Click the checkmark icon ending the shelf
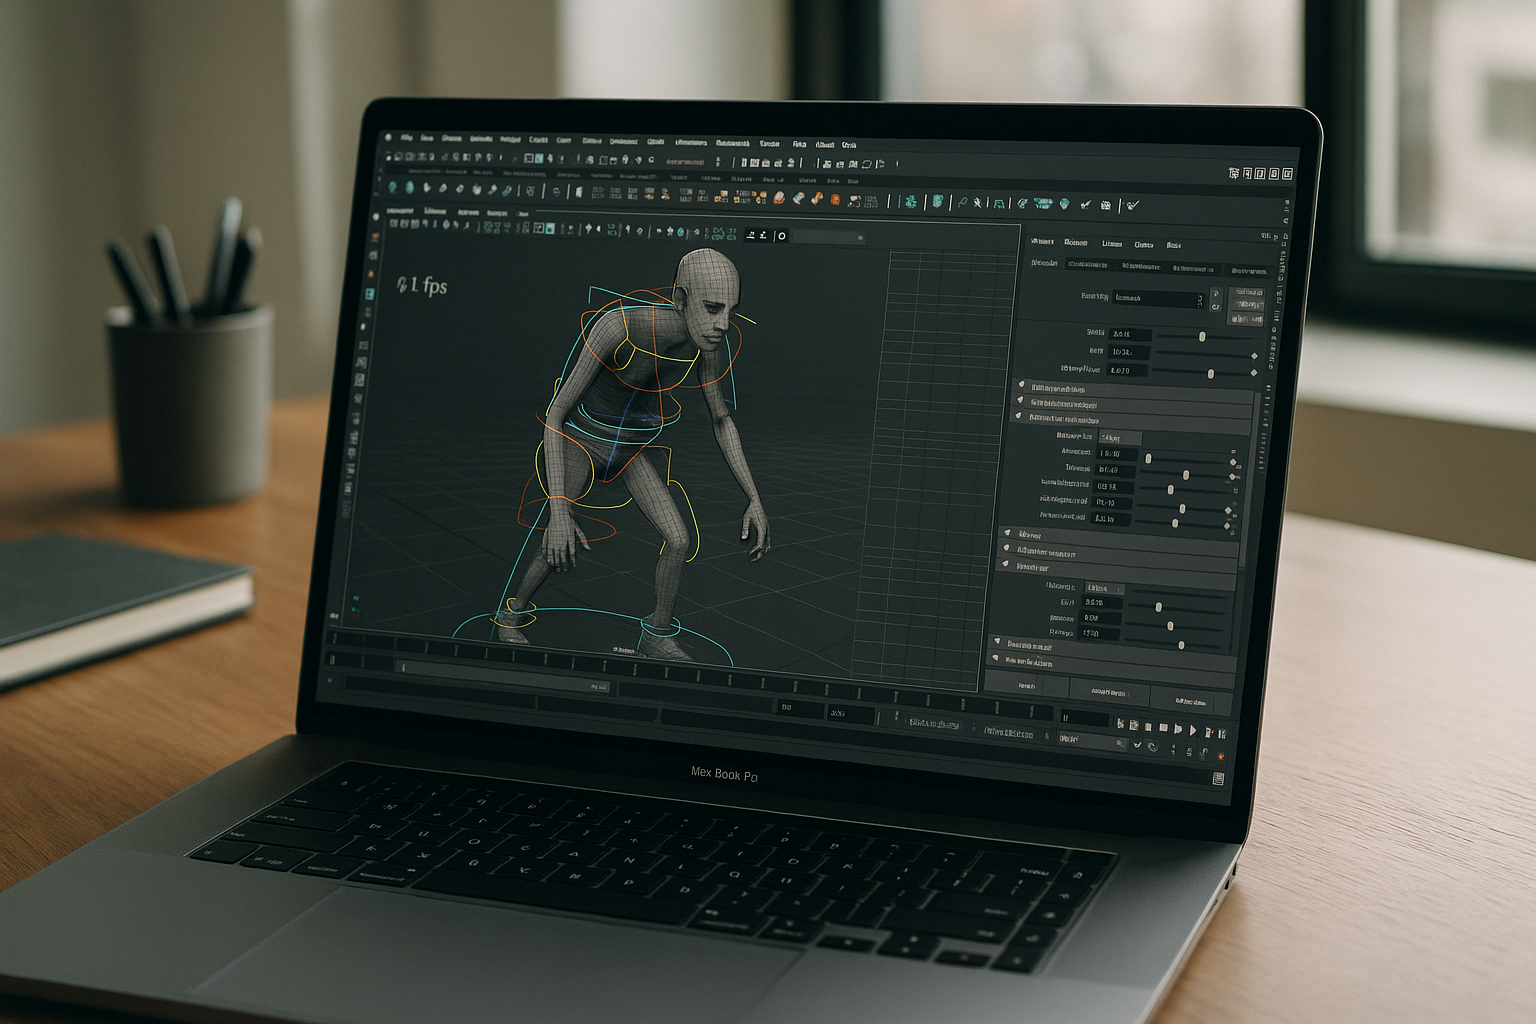This screenshot has height=1024, width=1536. [x=1133, y=205]
